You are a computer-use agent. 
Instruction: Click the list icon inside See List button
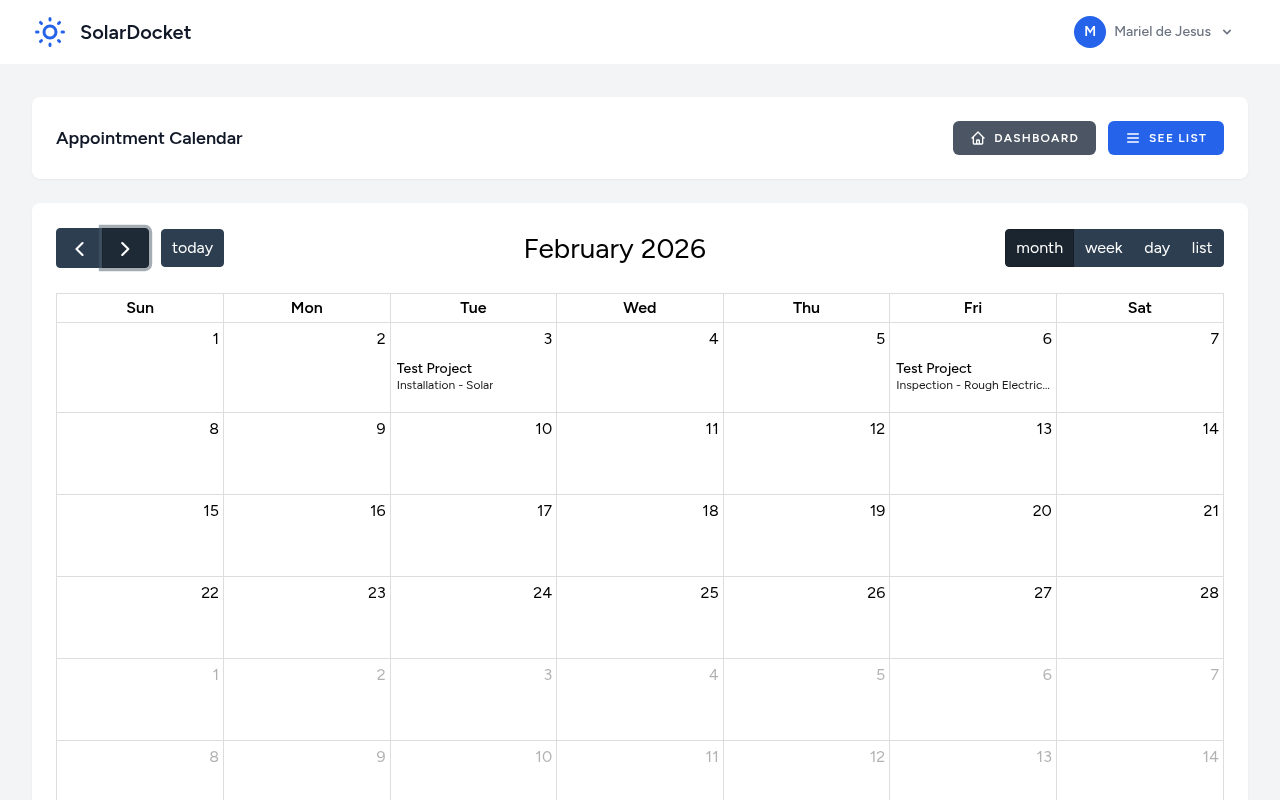point(1132,138)
